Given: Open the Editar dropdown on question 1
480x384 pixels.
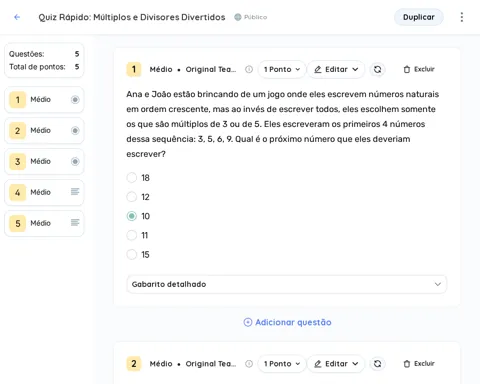Looking at the screenshot, I should 336,69.
